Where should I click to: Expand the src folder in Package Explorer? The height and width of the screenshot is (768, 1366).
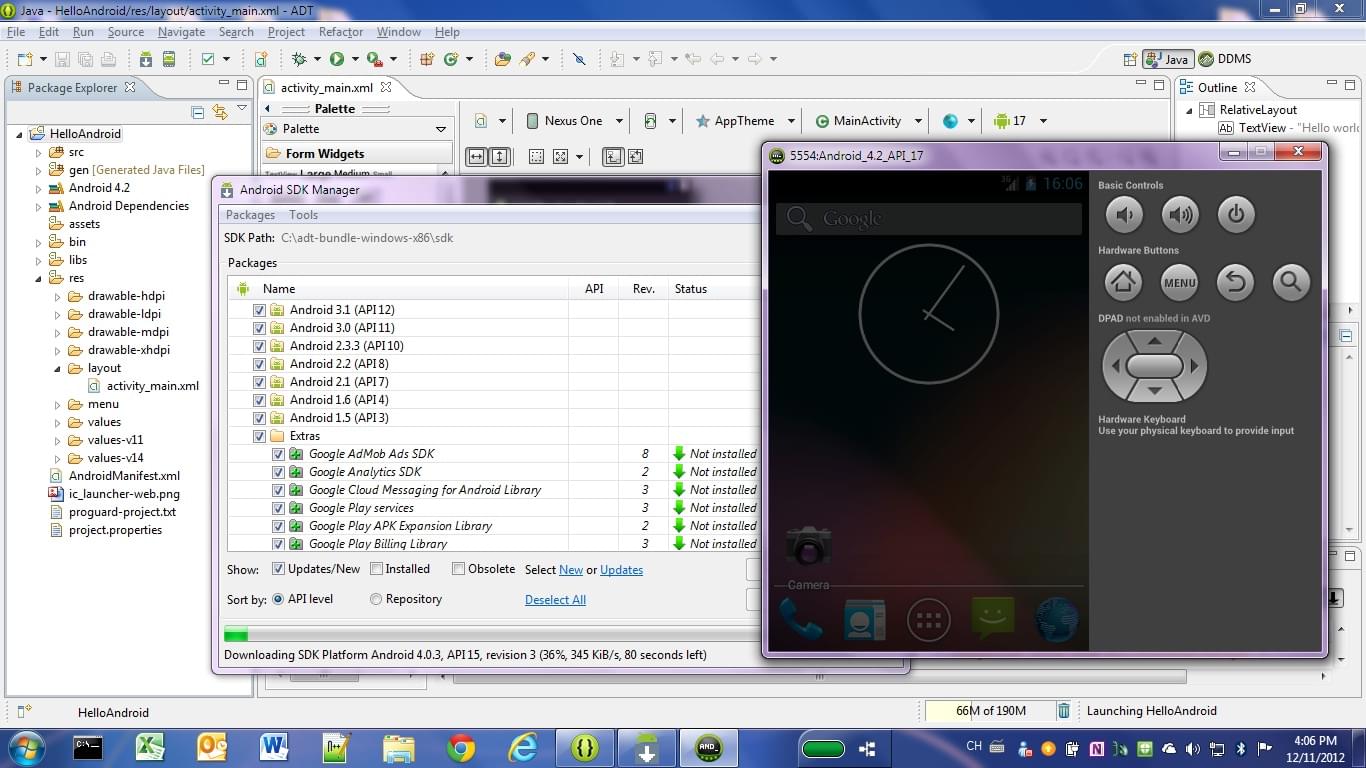pyautogui.click(x=39, y=152)
